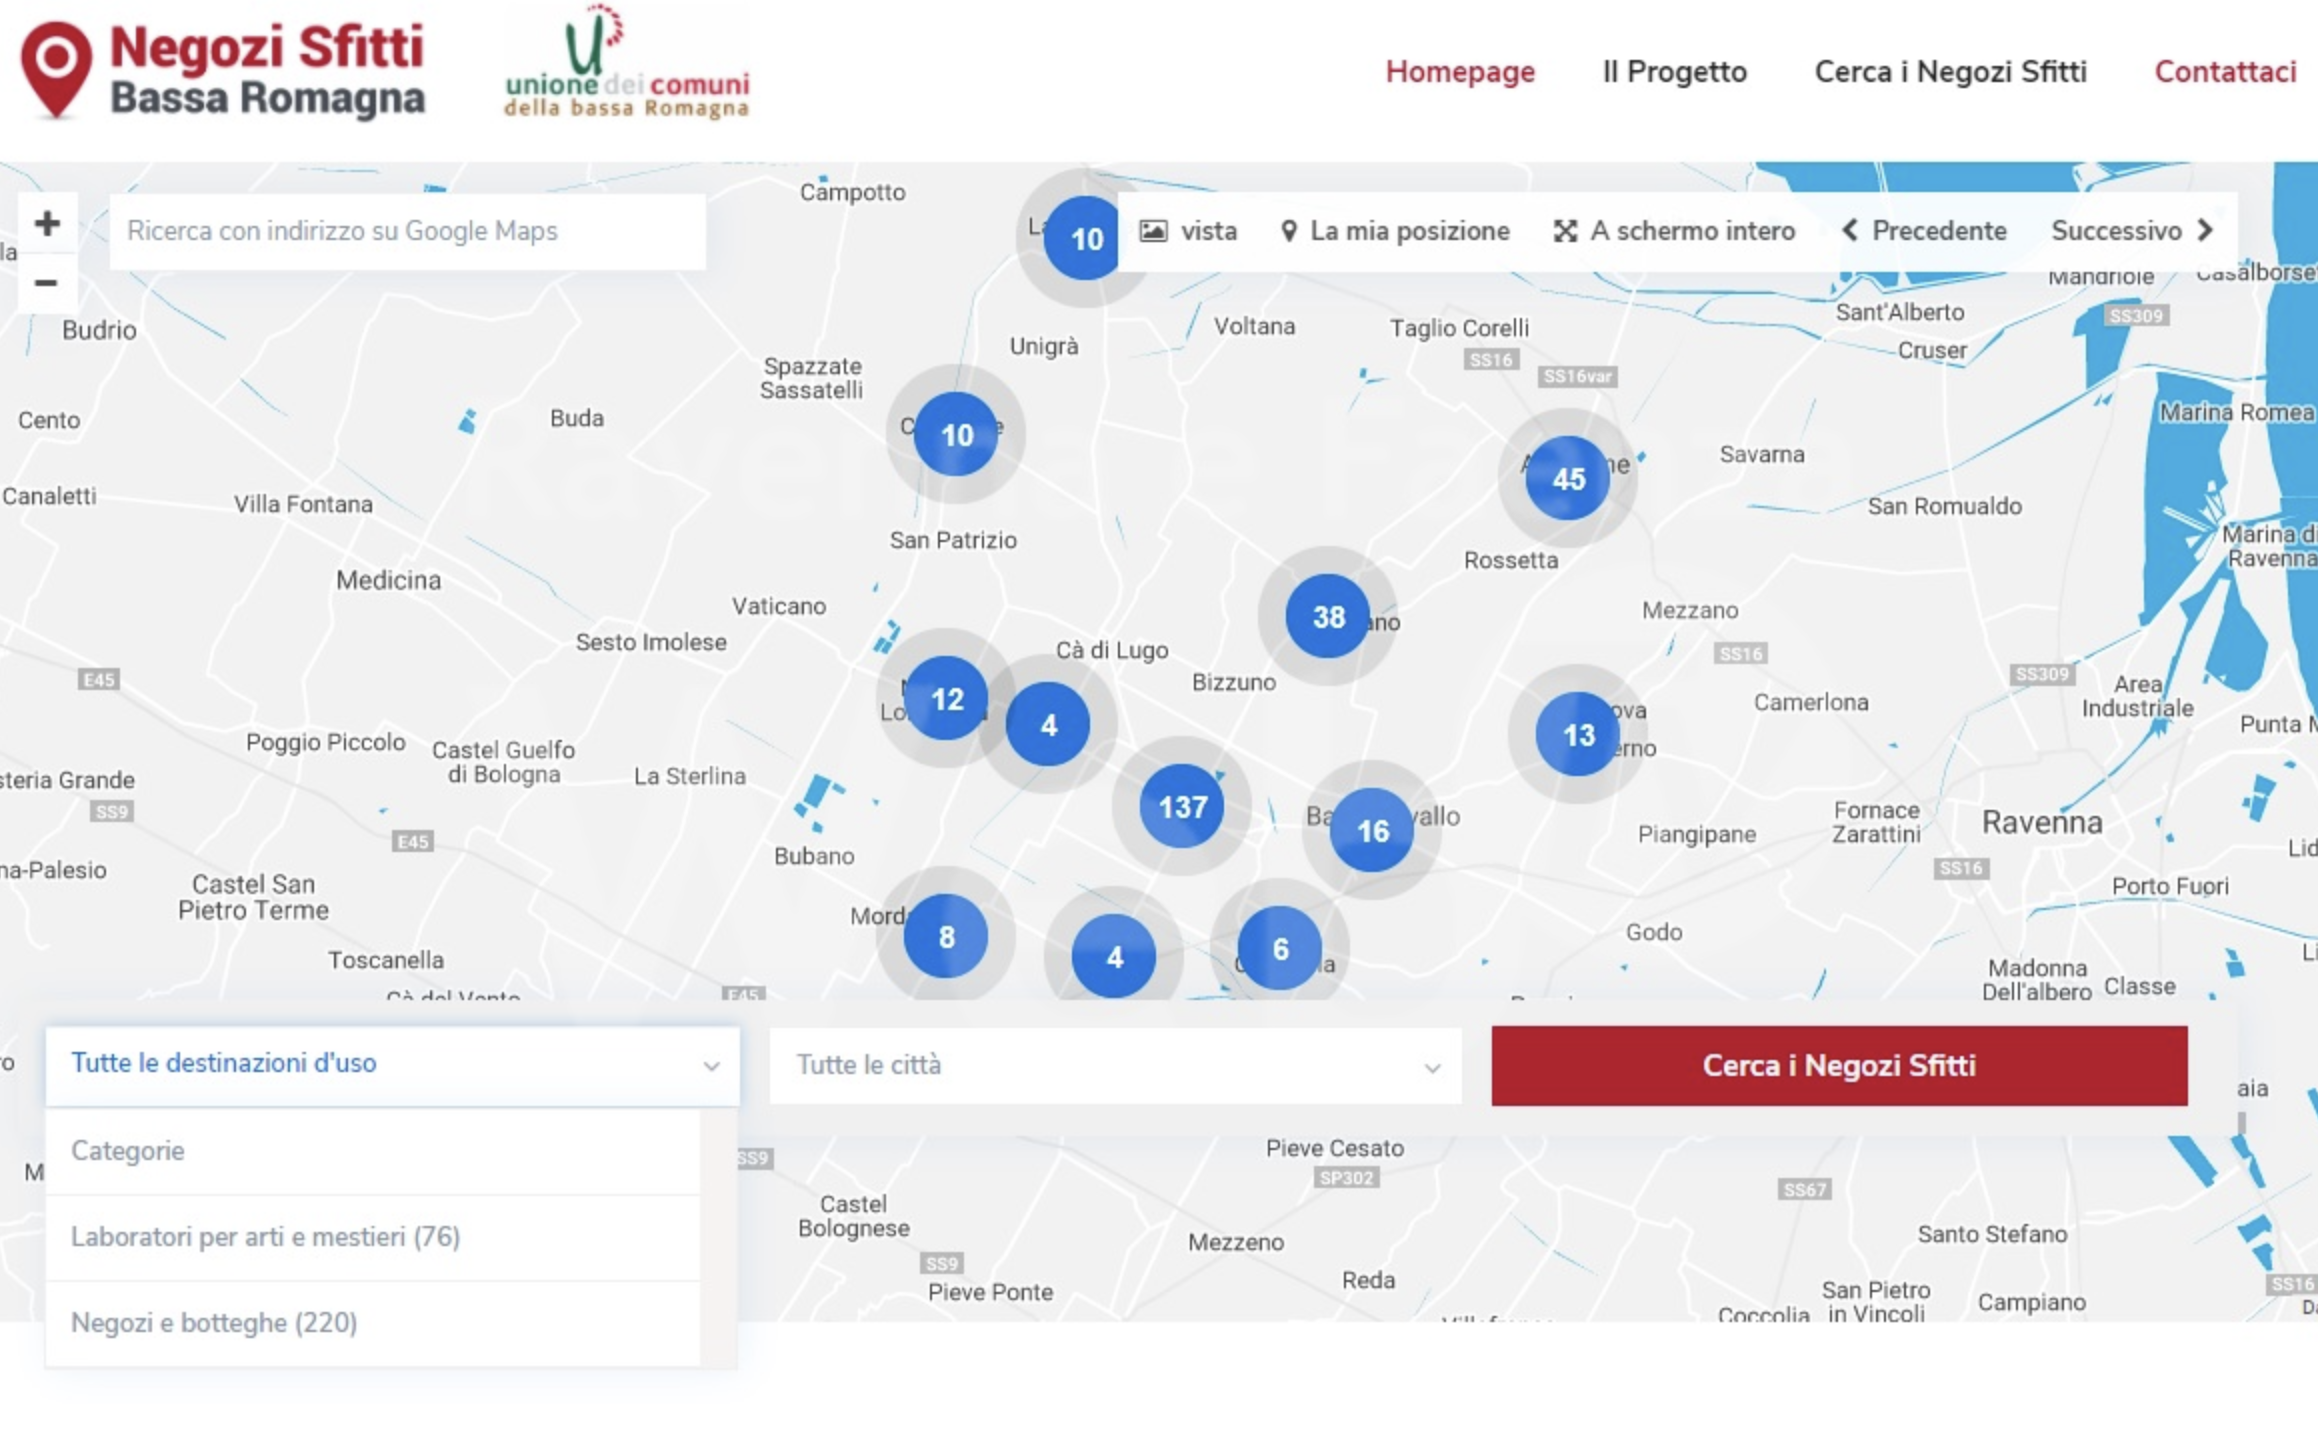
Task: Open the Contattaci page link
Action: [2224, 72]
